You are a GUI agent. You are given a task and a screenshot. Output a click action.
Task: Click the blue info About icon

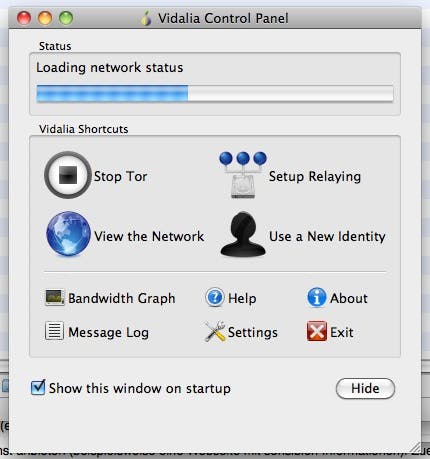(316, 297)
